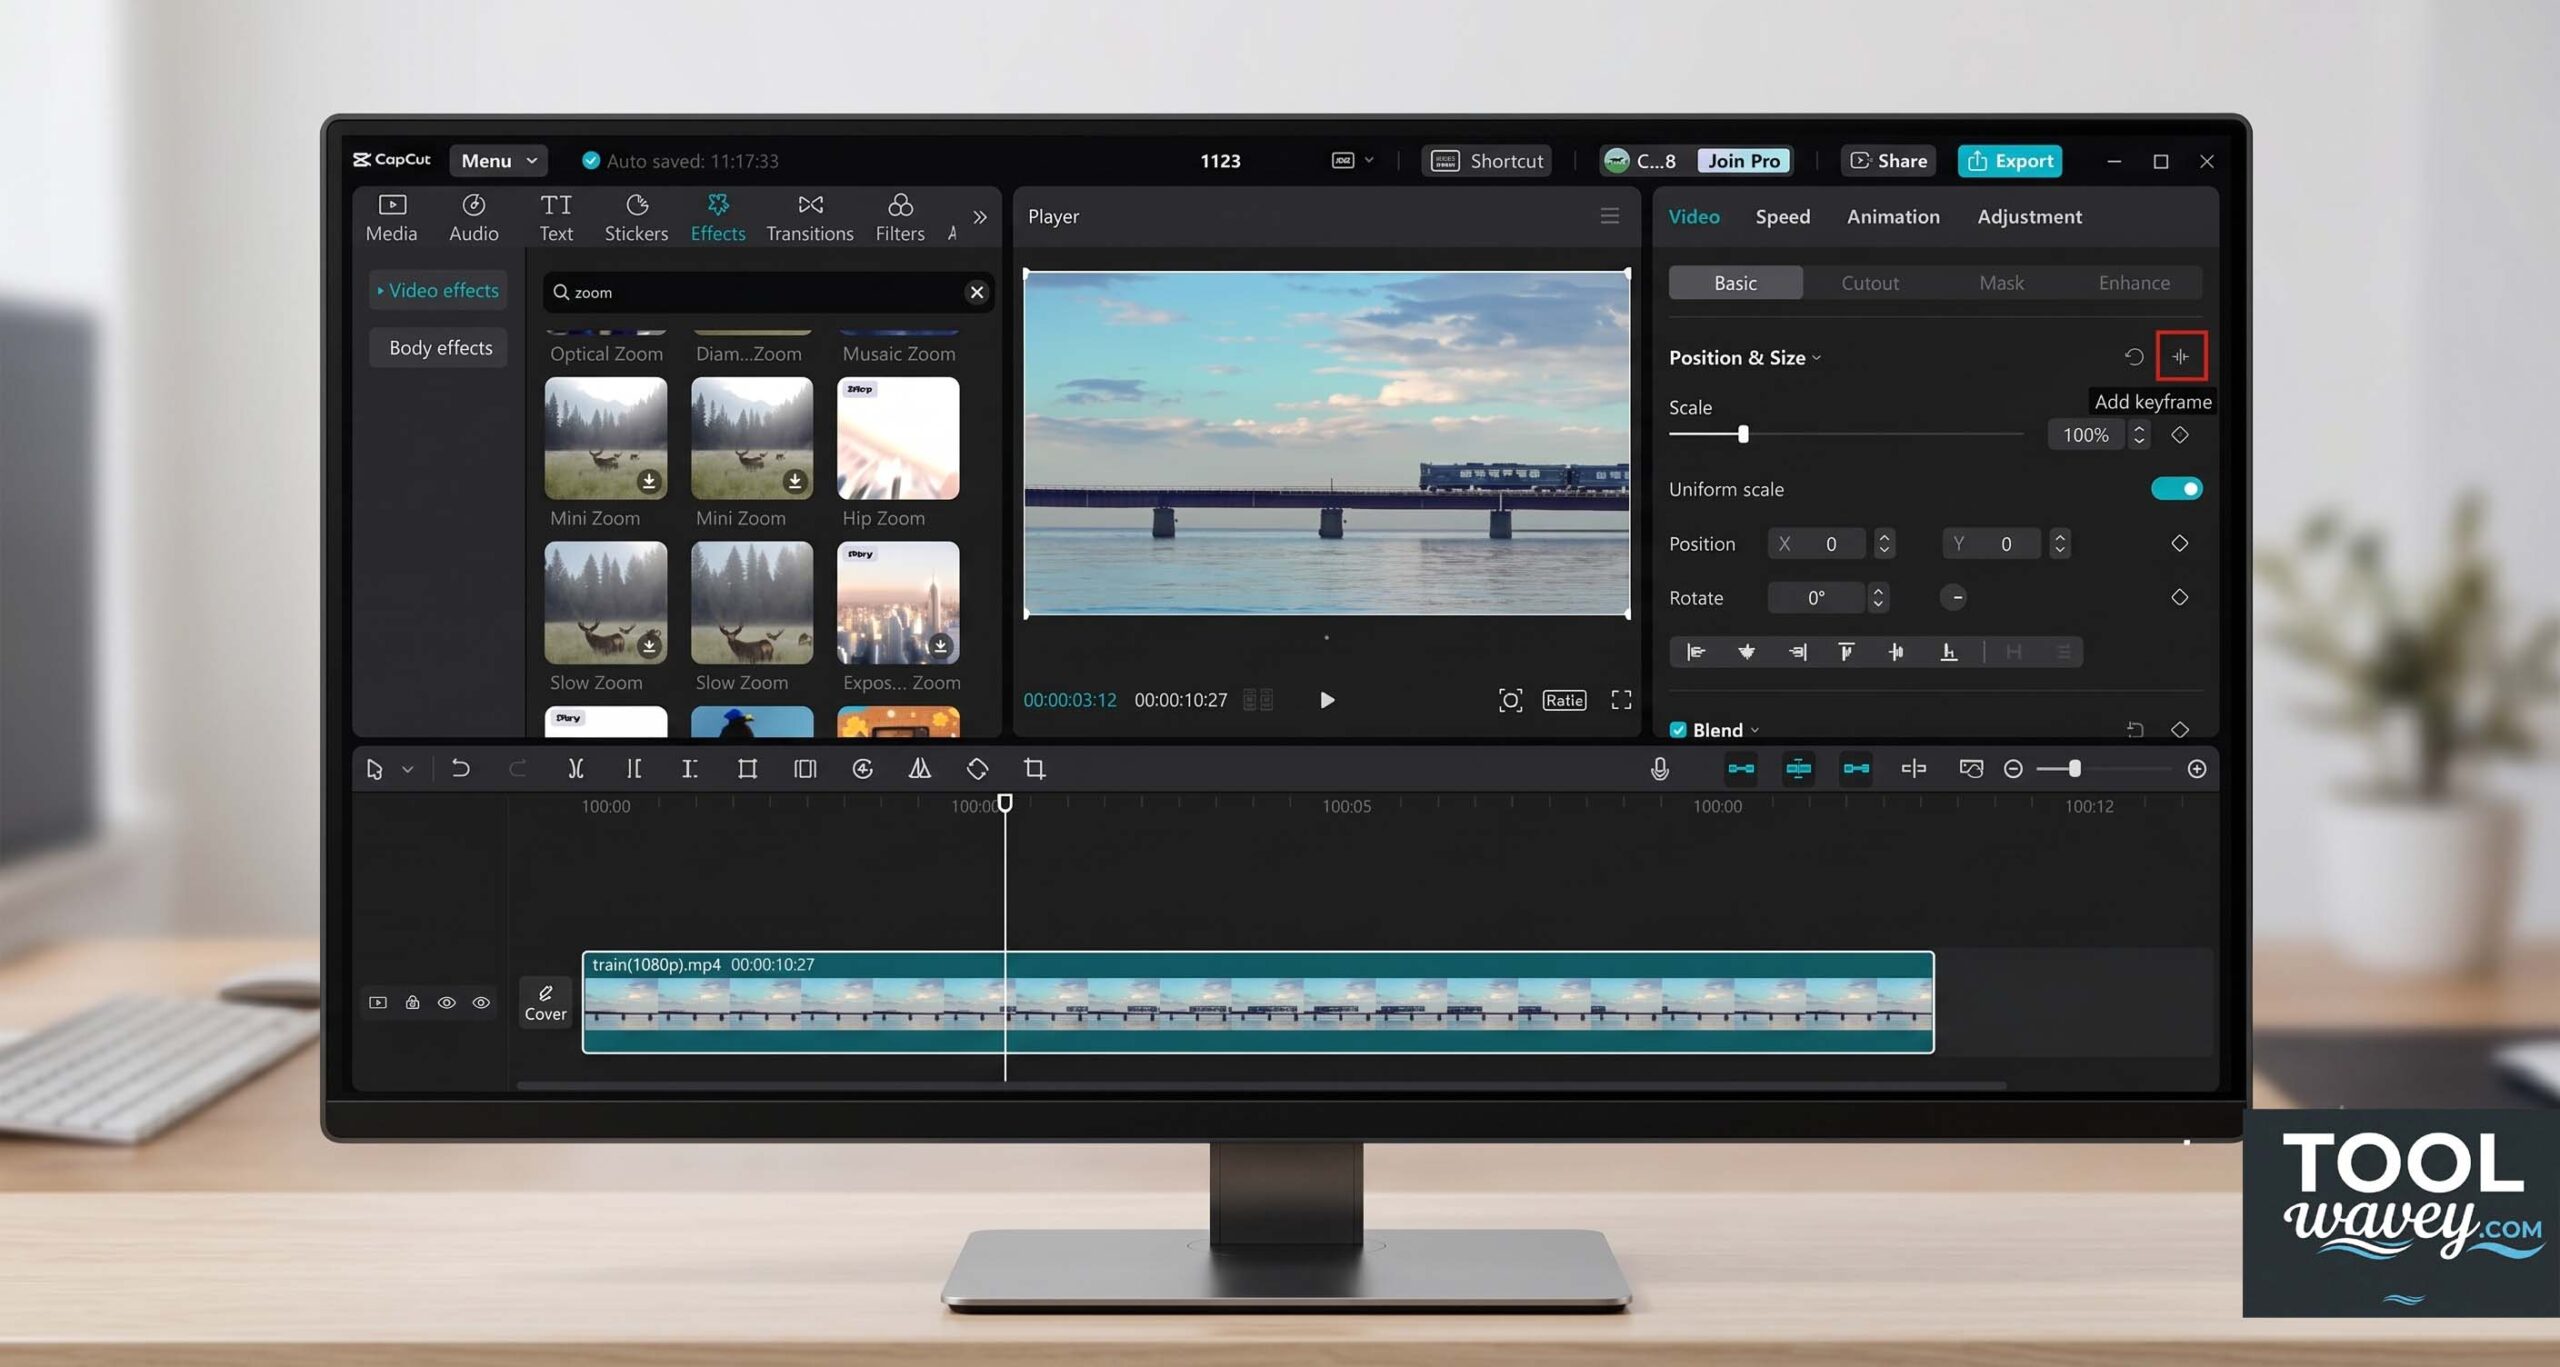Add a Rotate keyframe diamond
This screenshot has height=1367, width=2560.
(2180, 597)
